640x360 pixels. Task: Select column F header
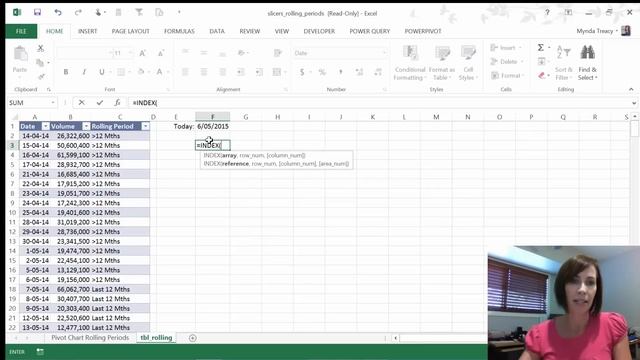tap(213, 117)
